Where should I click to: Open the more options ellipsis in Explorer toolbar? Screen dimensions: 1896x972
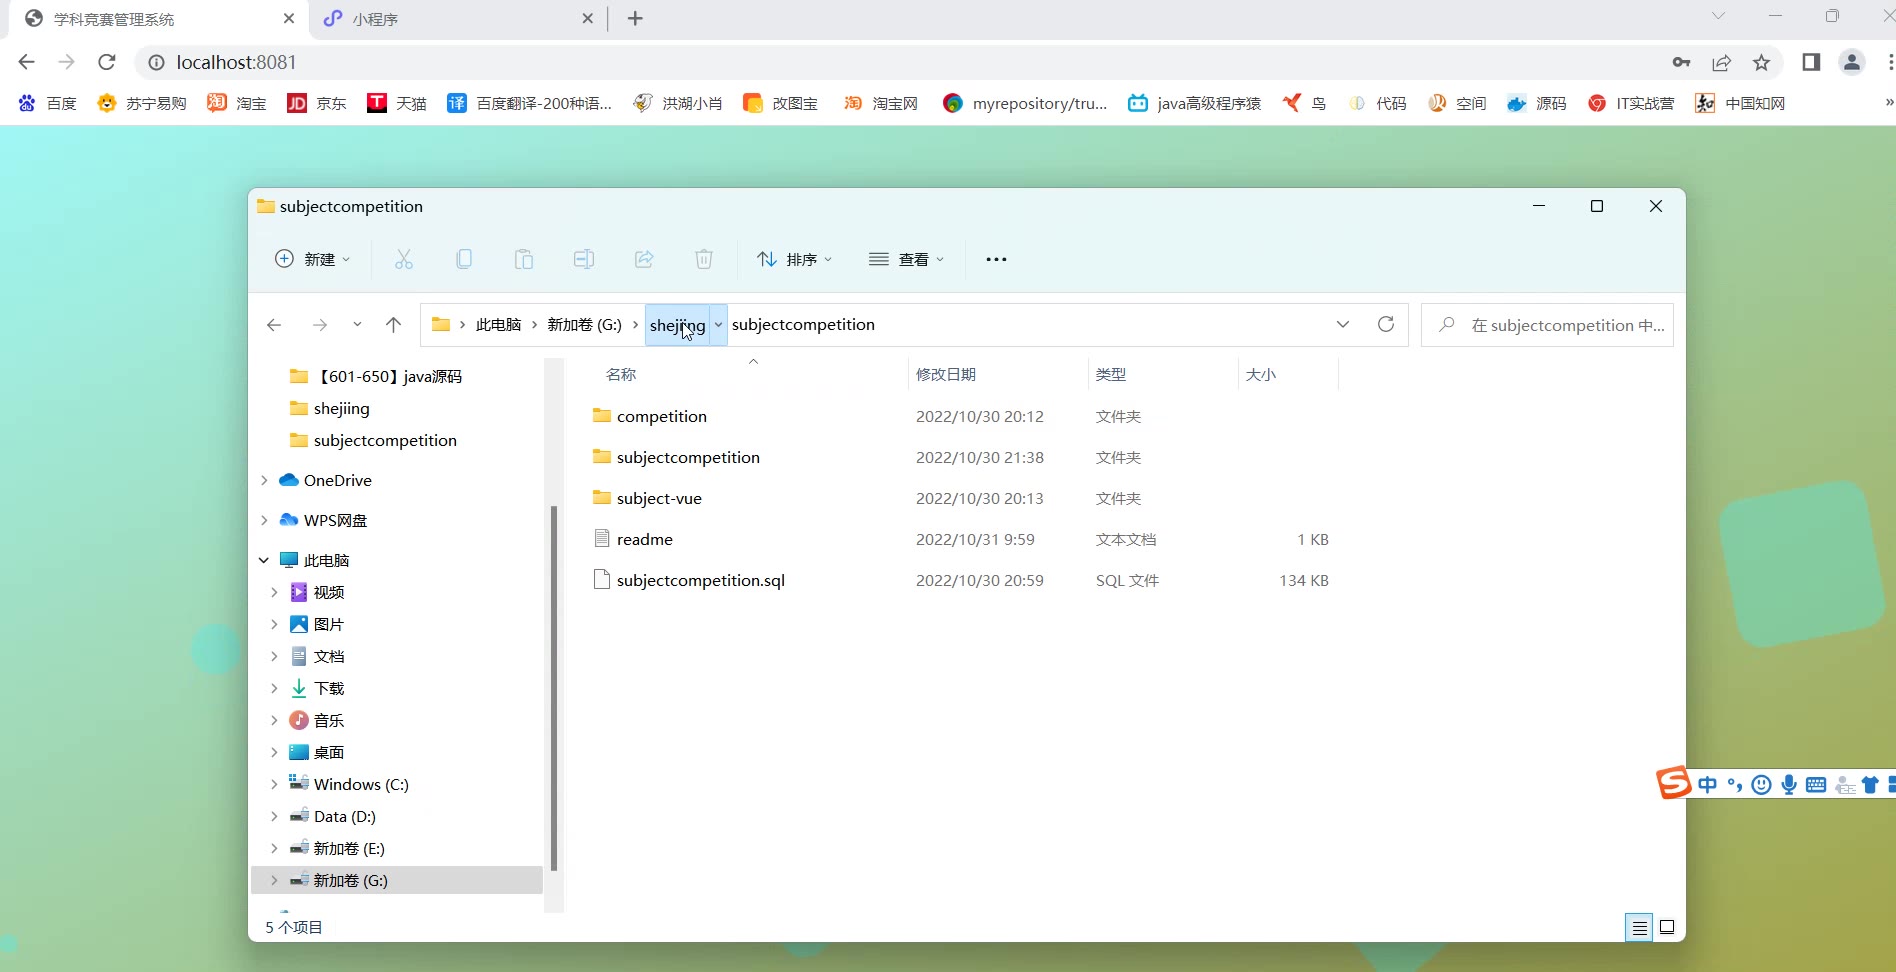[996, 260]
